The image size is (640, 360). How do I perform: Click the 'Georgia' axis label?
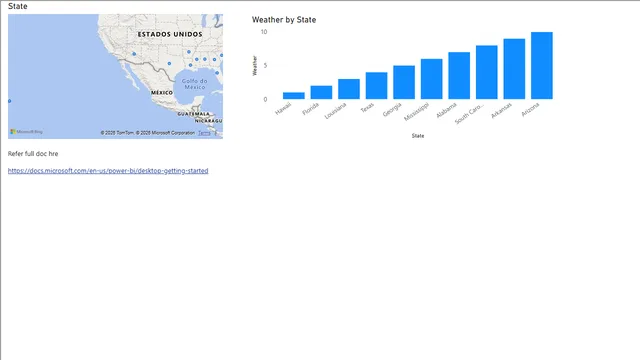pos(392,109)
